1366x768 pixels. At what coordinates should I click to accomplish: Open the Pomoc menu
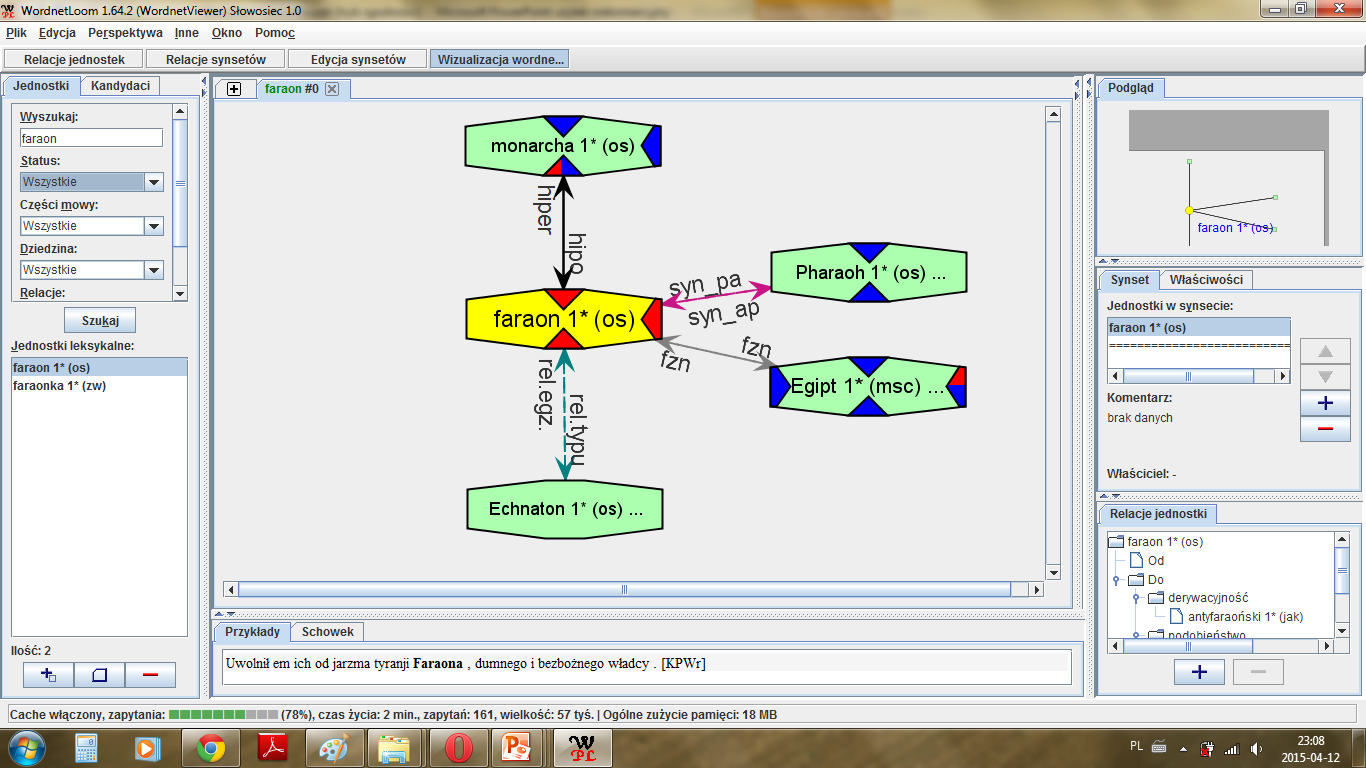pyautogui.click(x=275, y=33)
